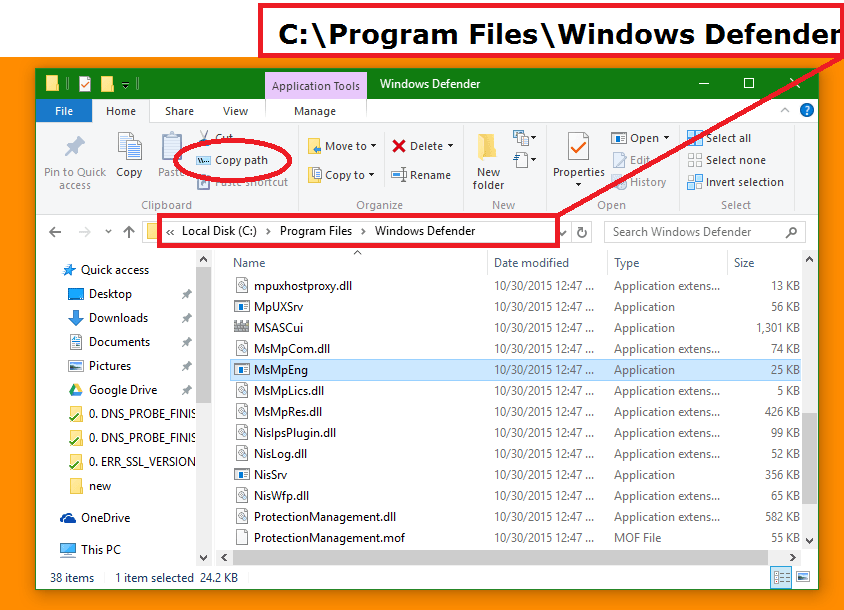Select the Rename icon
This screenshot has width=844, height=610.
tap(422, 173)
